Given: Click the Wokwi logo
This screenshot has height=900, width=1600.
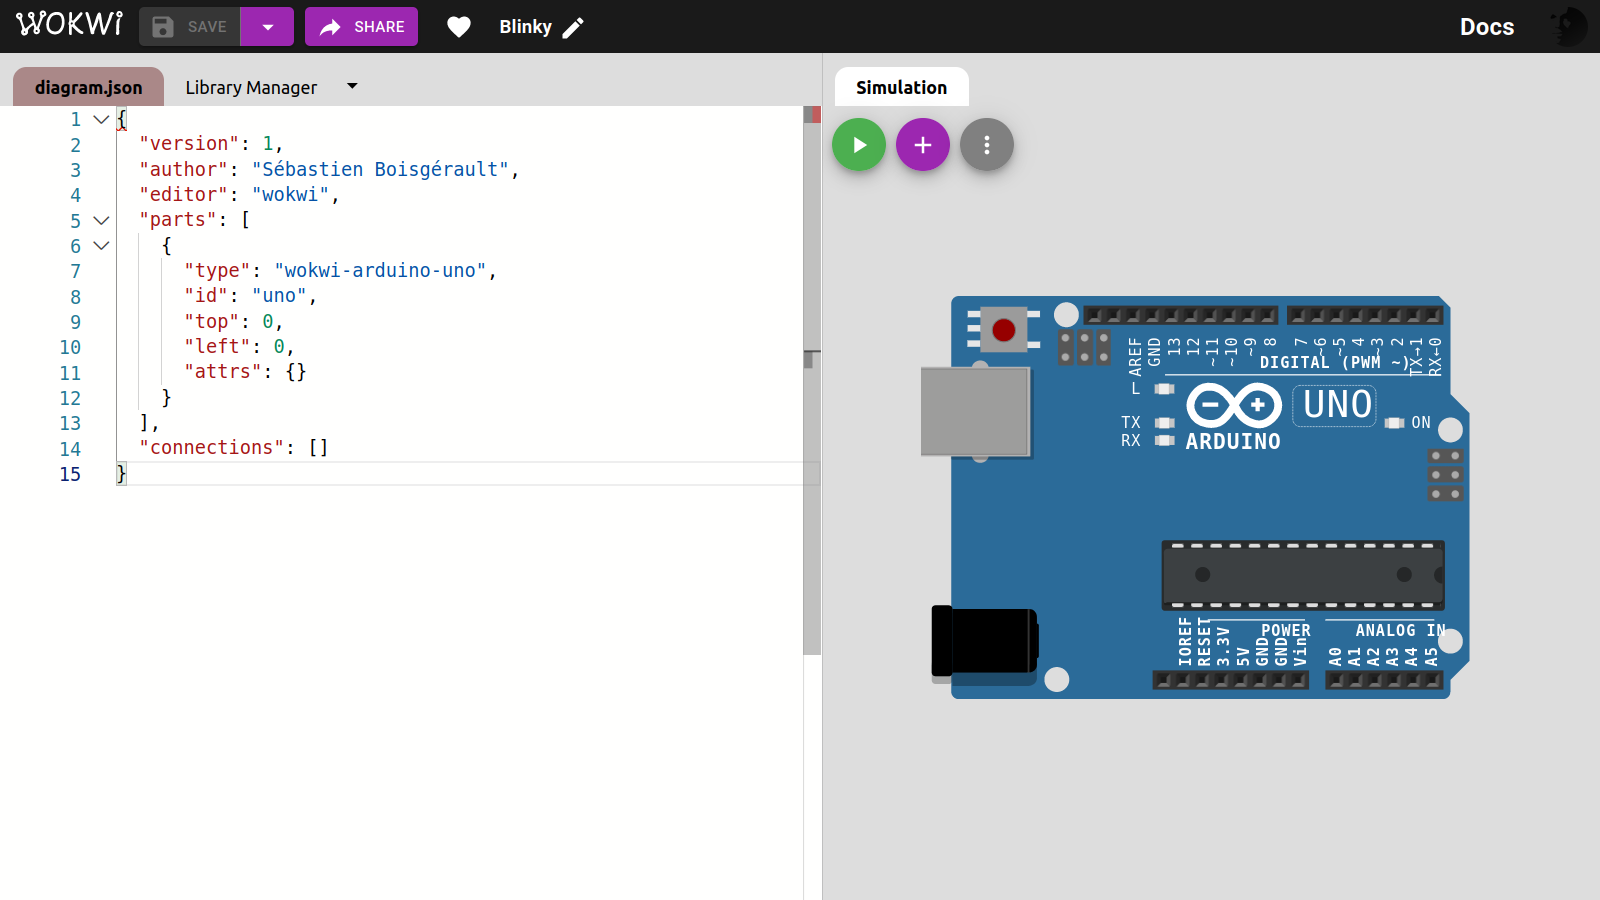Looking at the screenshot, I should pos(69,24).
